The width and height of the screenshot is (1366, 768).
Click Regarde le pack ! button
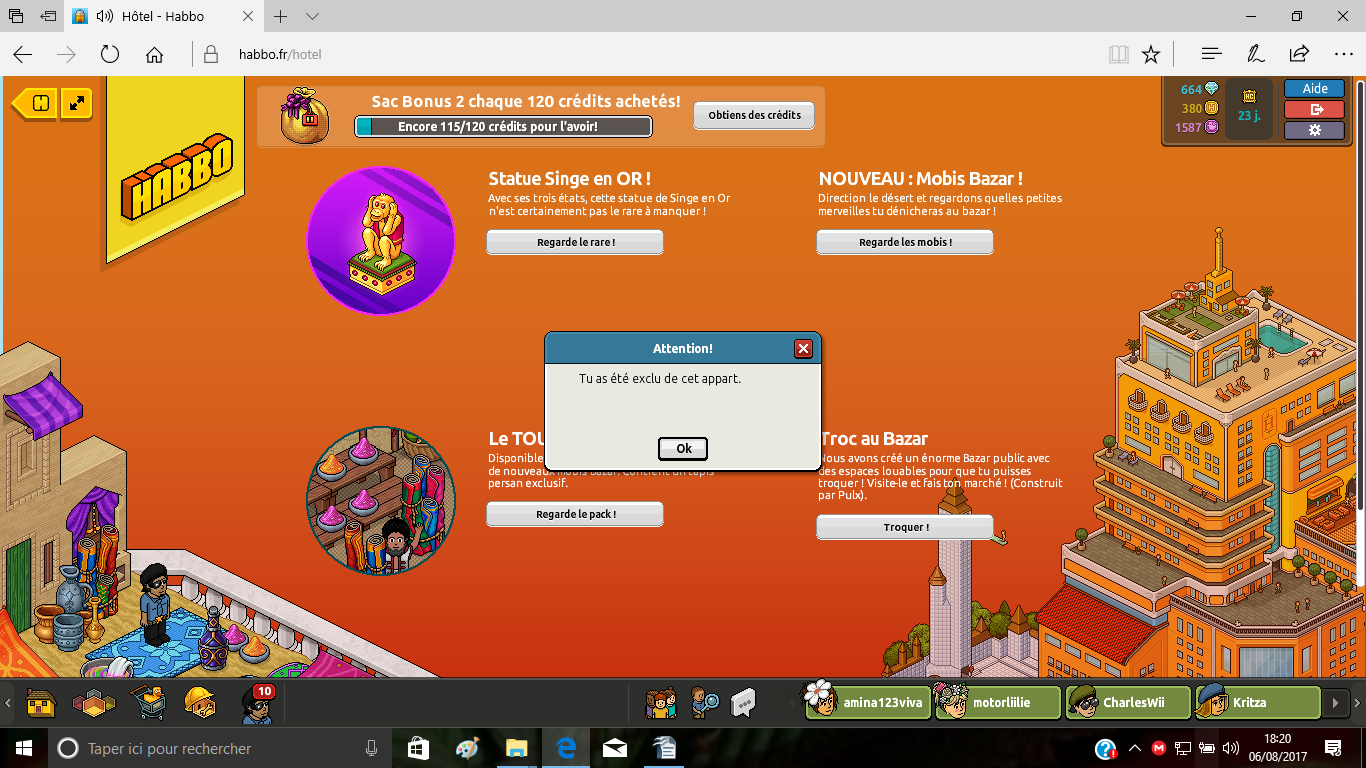(575, 514)
